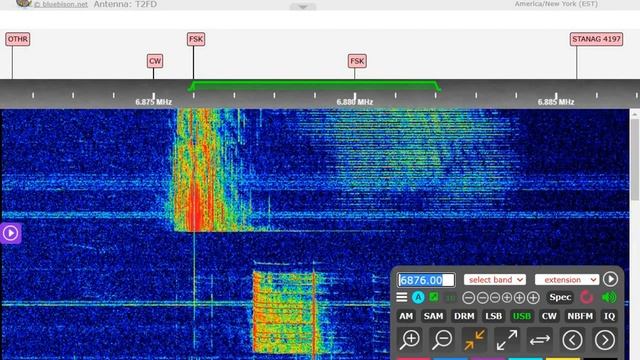The height and width of the screenshot is (360, 640).
Task: Select USB demodulation mode
Action: (522, 316)
